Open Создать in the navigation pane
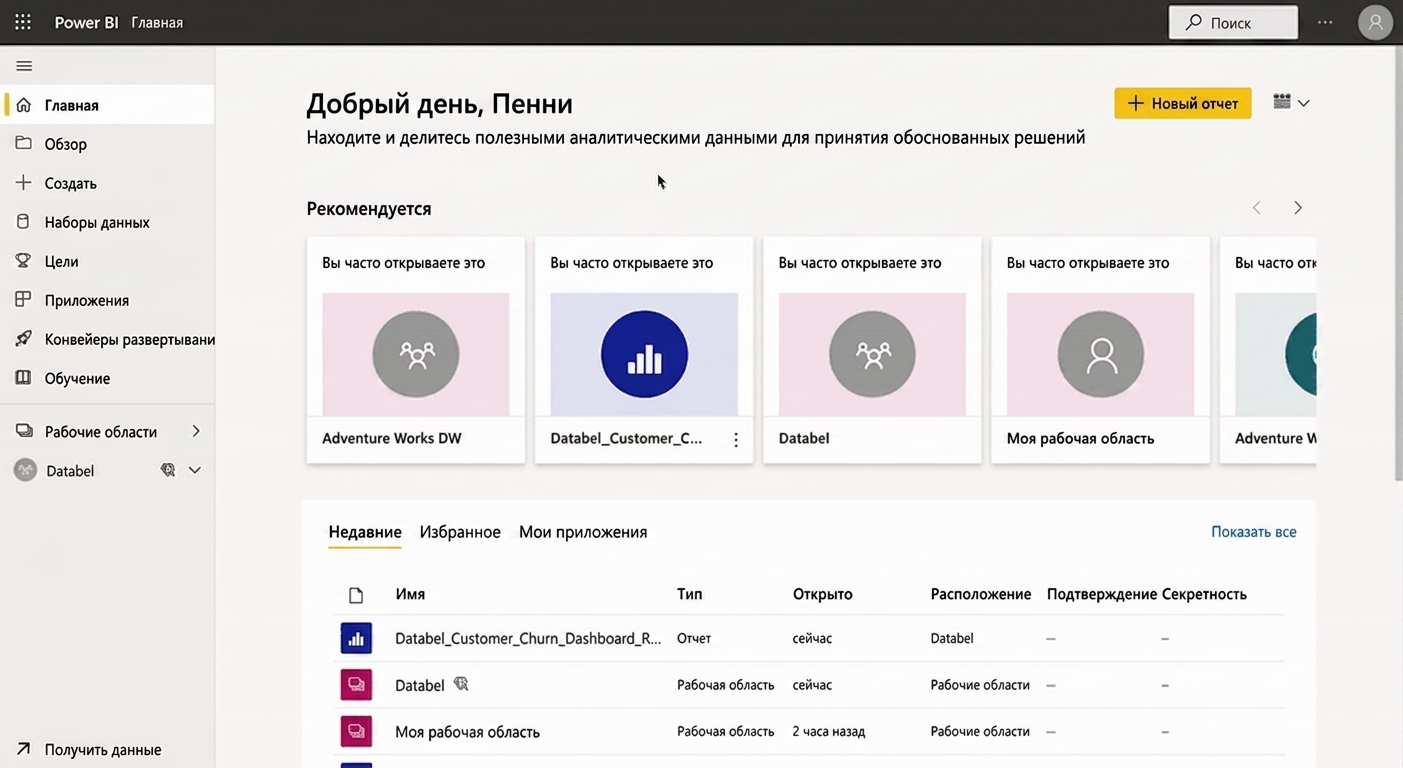The height and width of the screenshot is (768, 1403). [108, 183]
